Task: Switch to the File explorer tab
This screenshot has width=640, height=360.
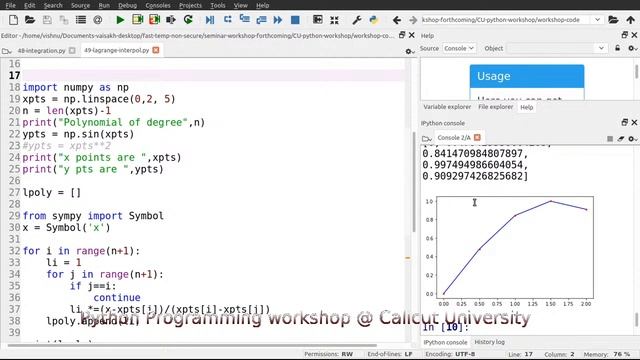Action: 495,107
